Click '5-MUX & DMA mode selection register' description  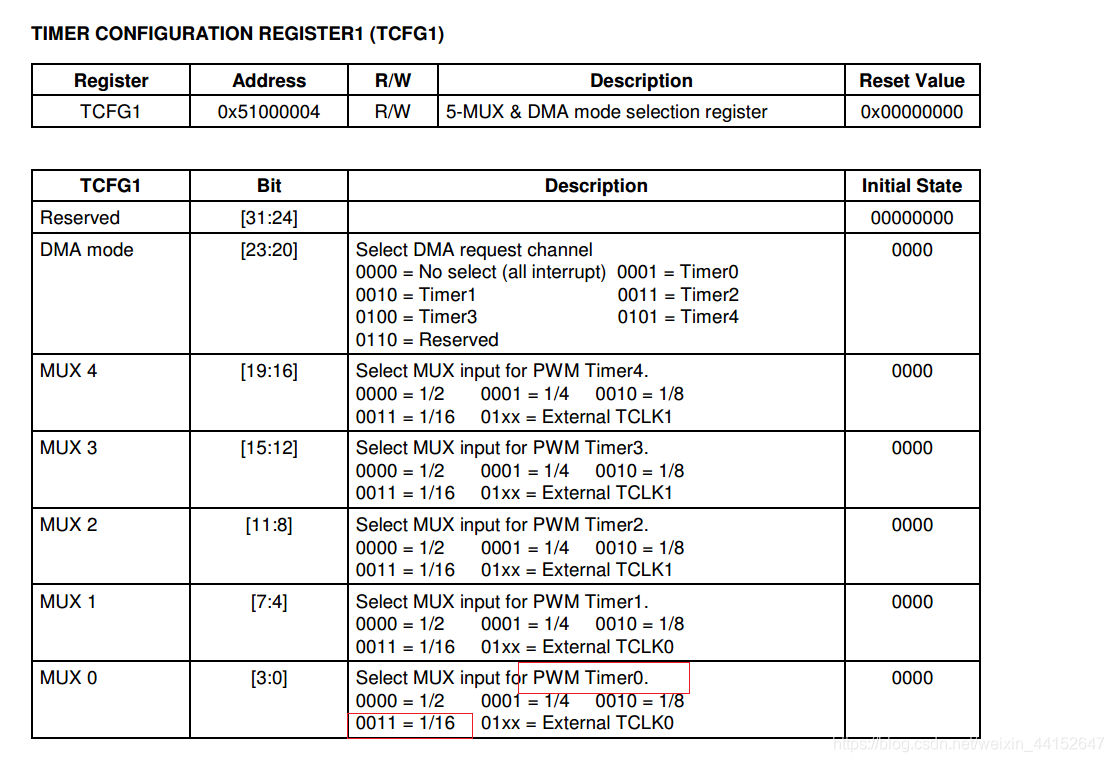[x=606, y=111]
